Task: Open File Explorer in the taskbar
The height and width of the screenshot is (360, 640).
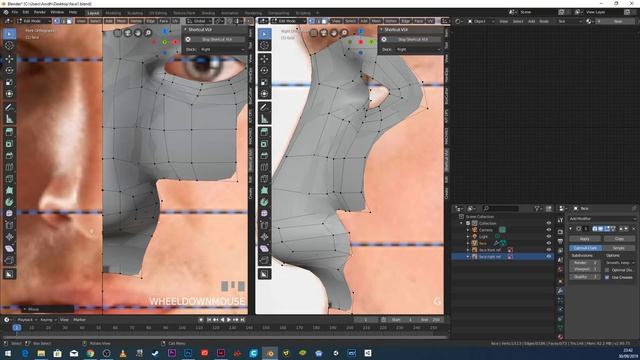Action: pyautogui.click(x=41, y=353)
